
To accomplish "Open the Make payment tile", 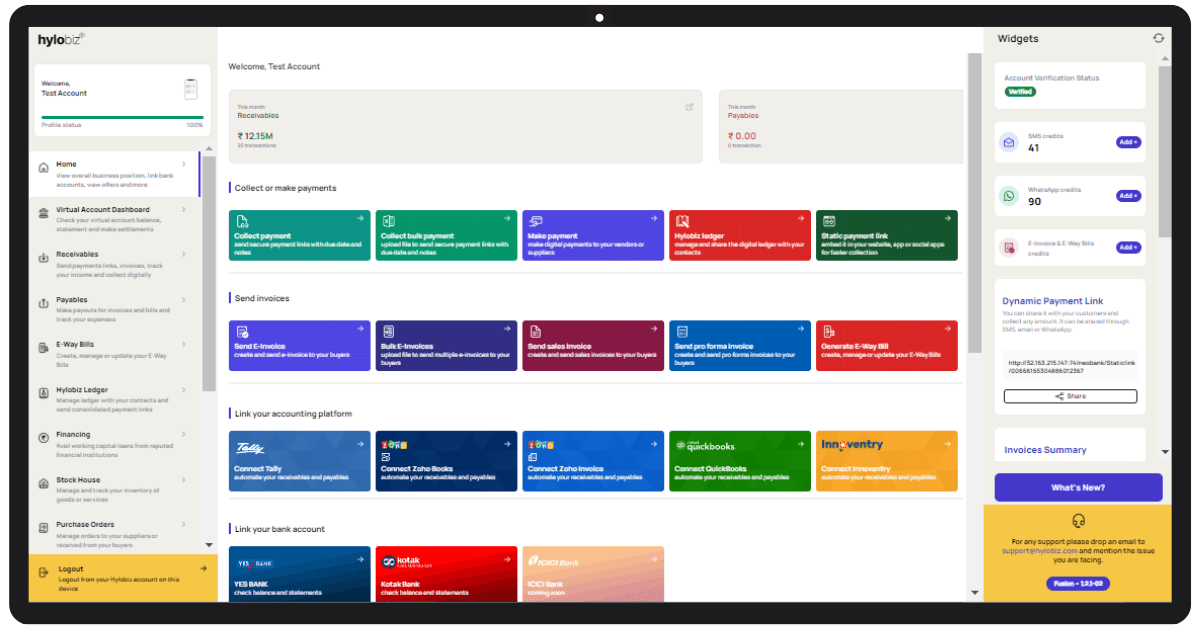I will tap(593, 236).
